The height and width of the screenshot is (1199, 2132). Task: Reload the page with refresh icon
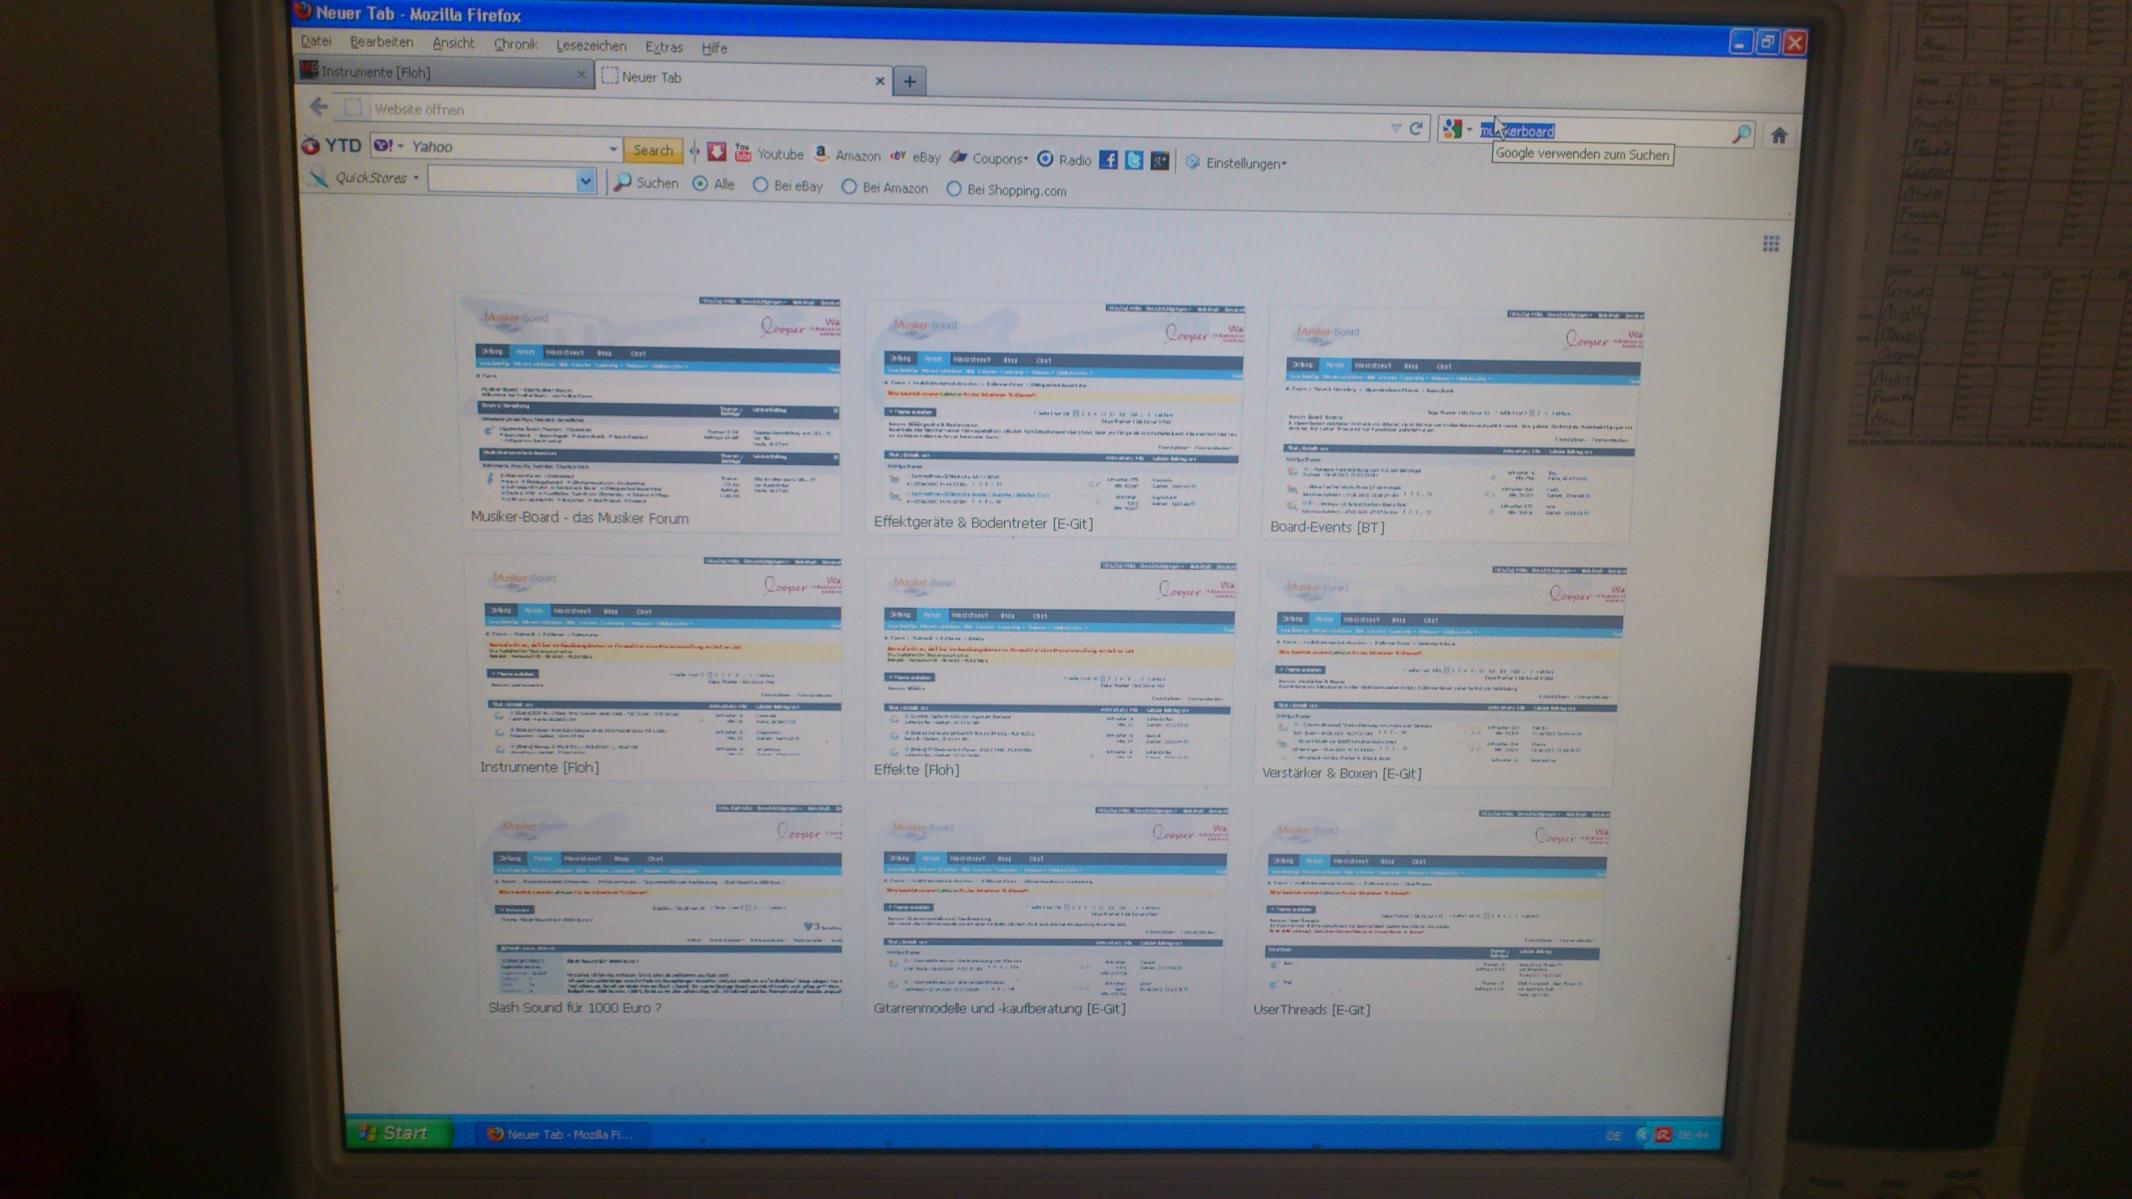tap(1416, 128)
